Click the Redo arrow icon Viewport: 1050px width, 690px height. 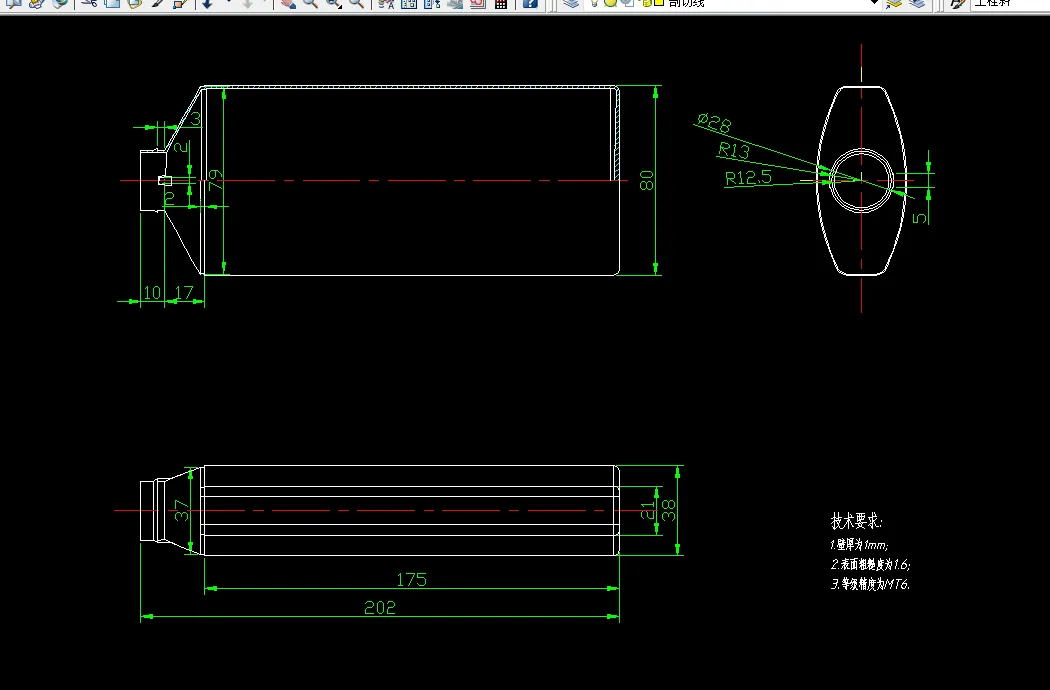248,3
